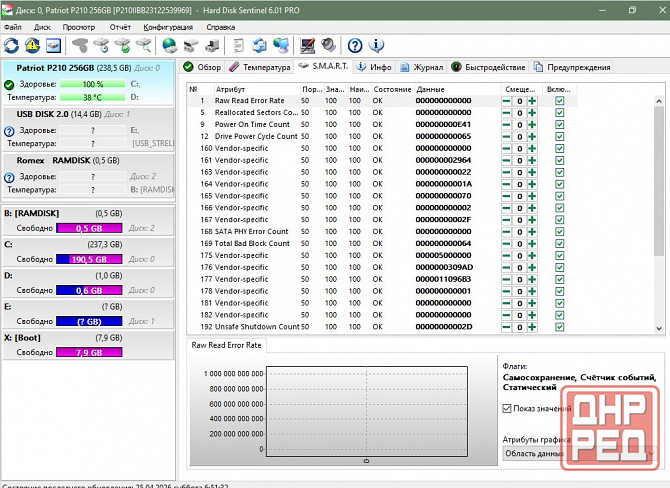
Task: Open the 'Область данных' graph attribute dropdown
Action: (578, 453)
